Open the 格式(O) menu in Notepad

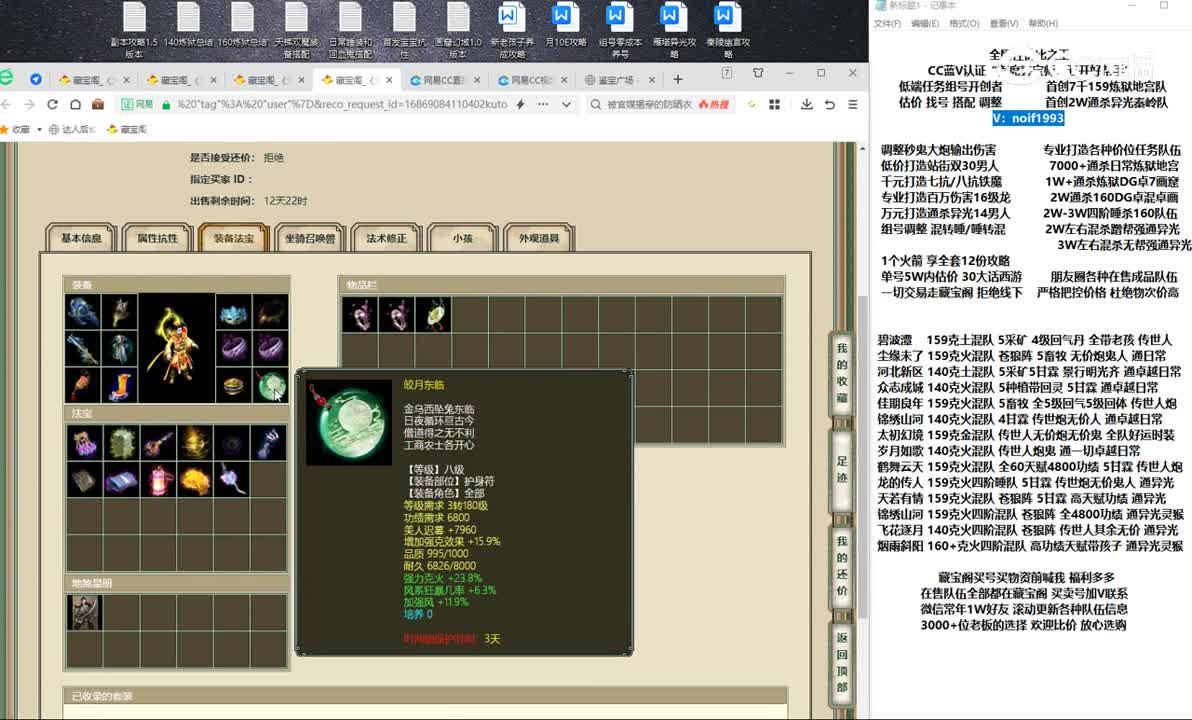coord(964,24)
